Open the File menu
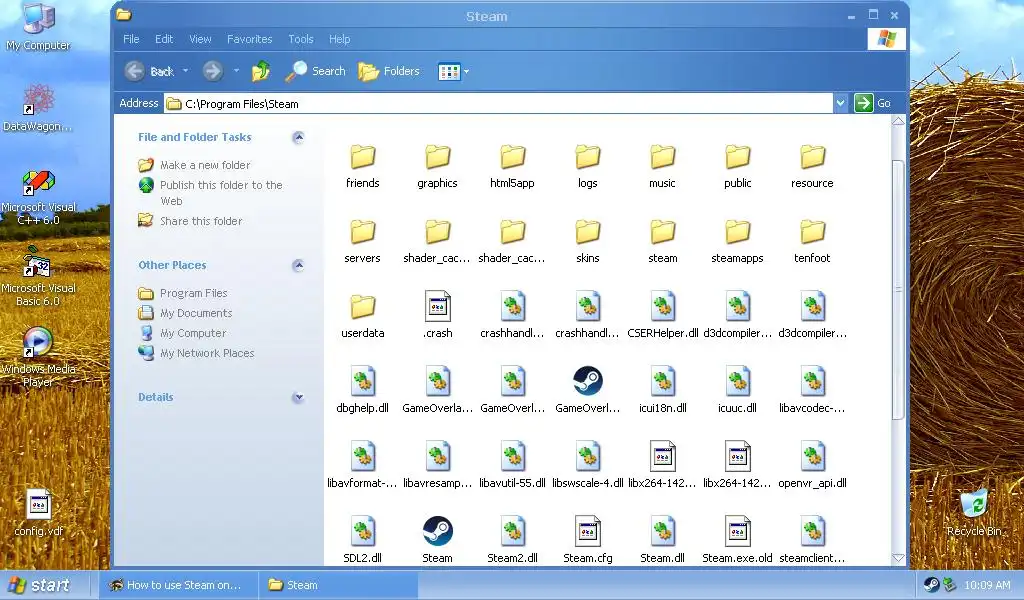Screen dimensions: 1024x600 pos(131,39)
